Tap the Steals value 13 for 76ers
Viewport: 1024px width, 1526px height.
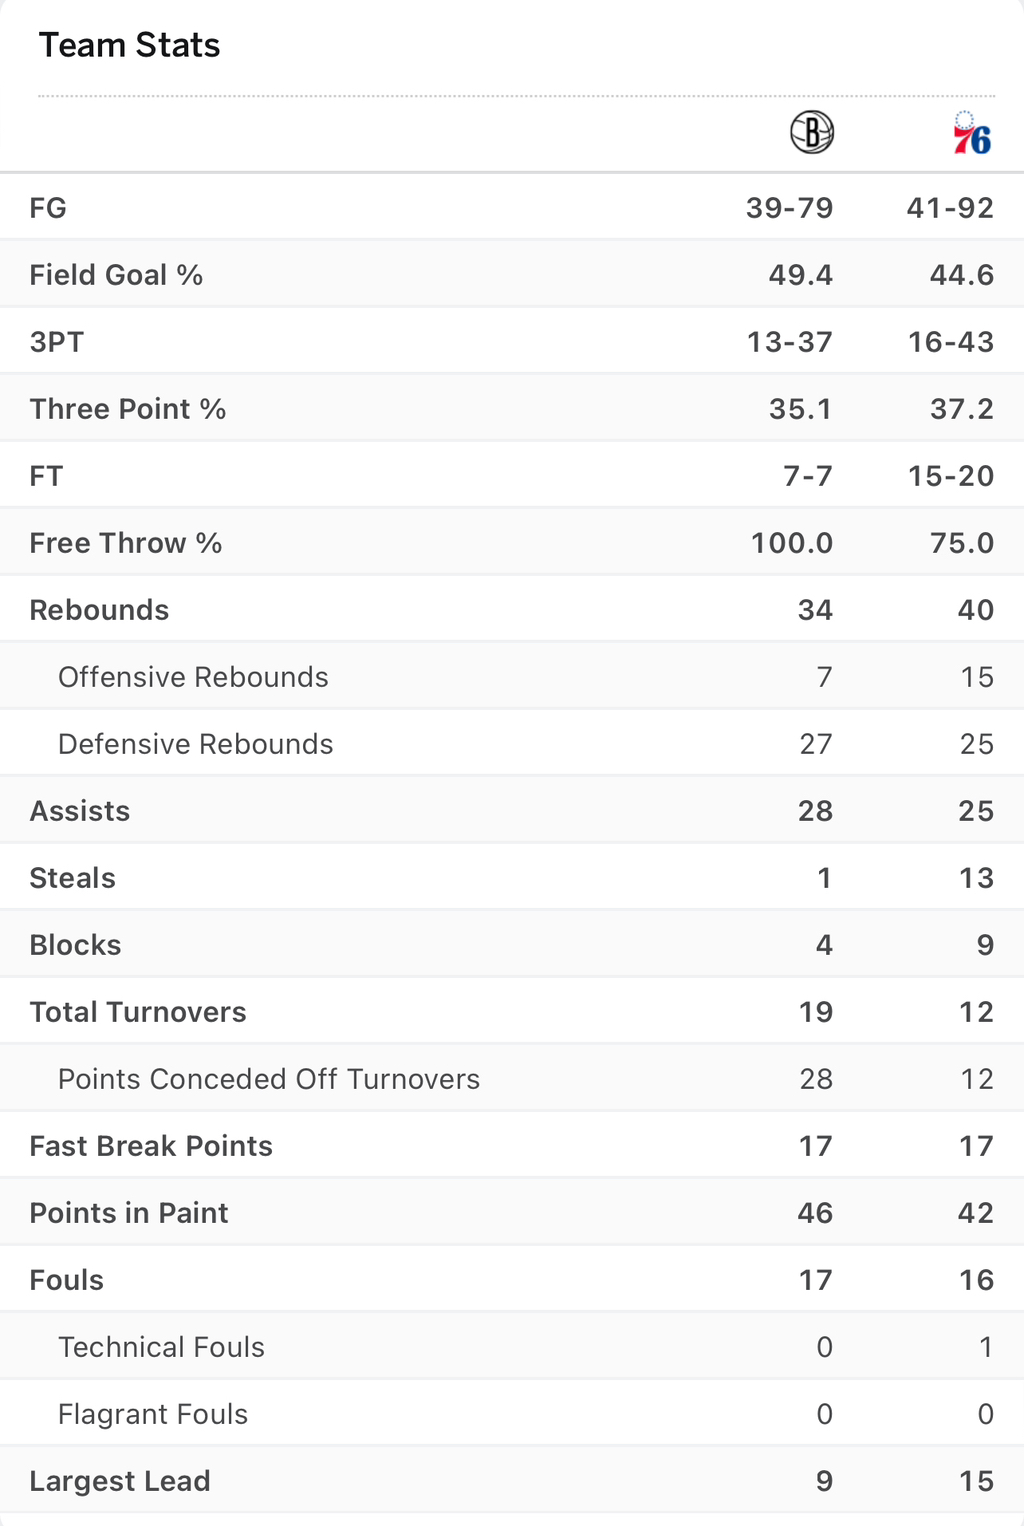click(x=976, y=878)
